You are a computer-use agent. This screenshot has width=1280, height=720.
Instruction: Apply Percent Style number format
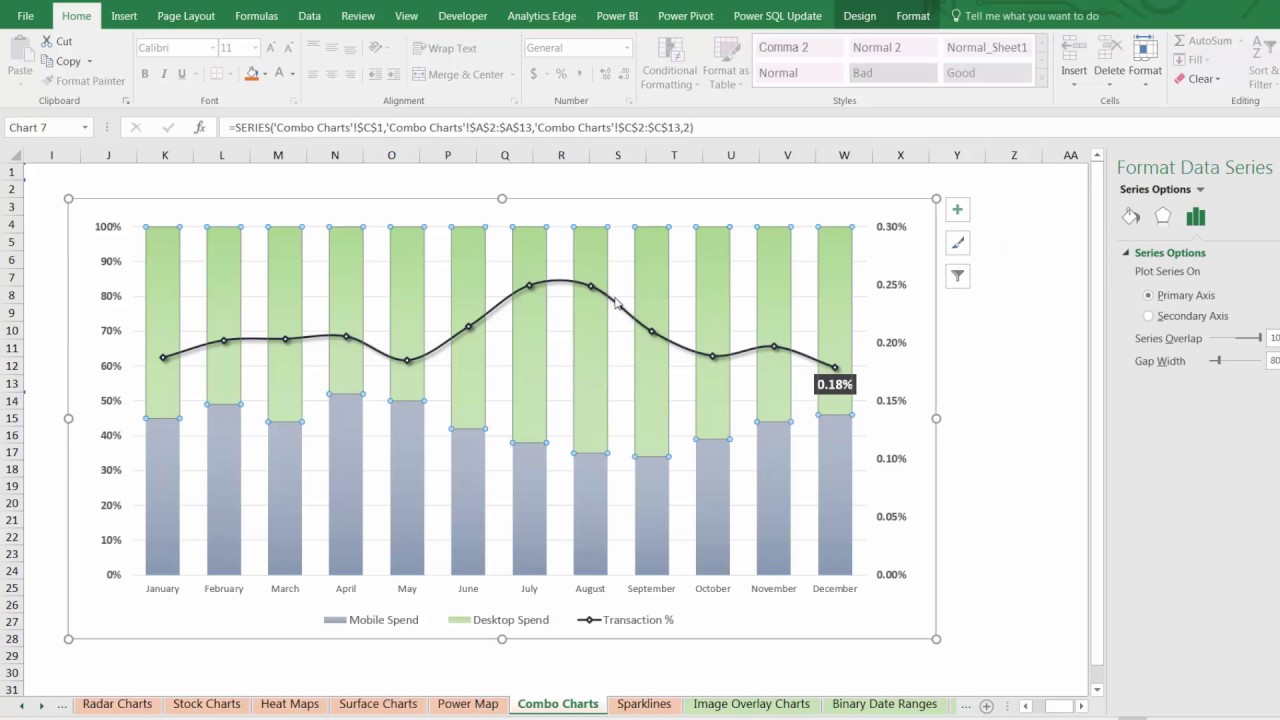561,74
